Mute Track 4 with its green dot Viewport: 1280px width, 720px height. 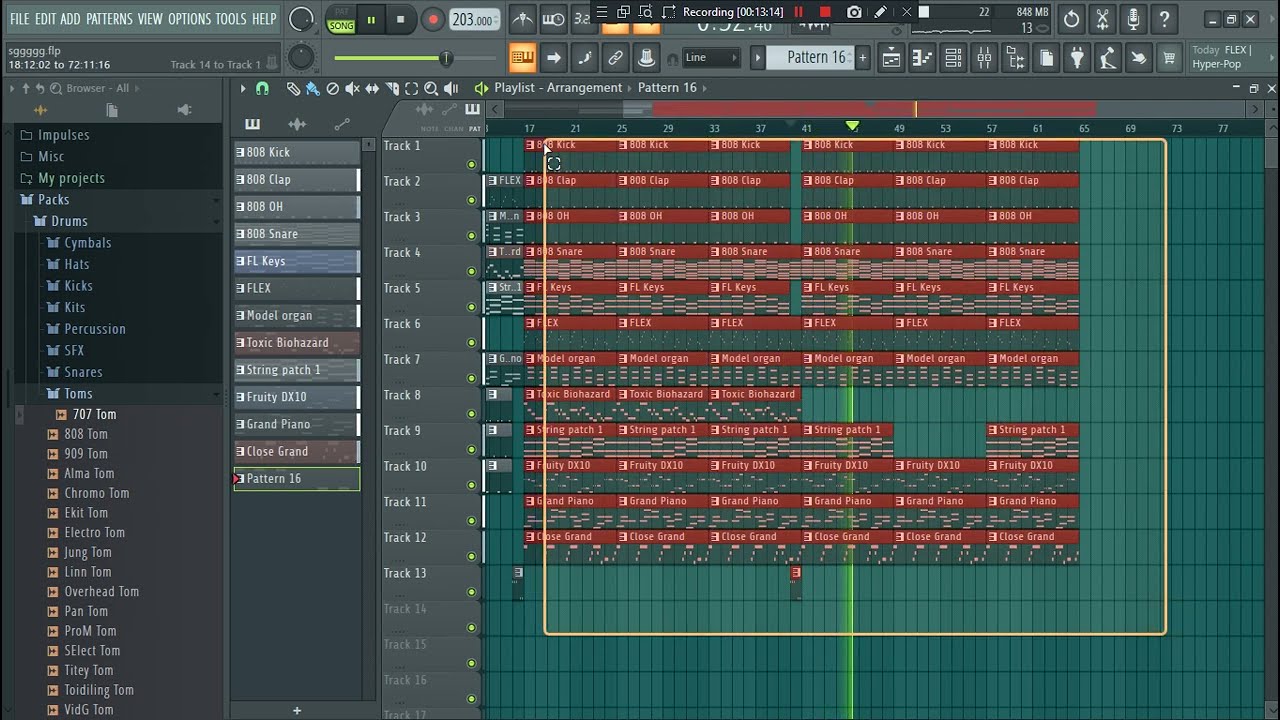pos(472,271)
